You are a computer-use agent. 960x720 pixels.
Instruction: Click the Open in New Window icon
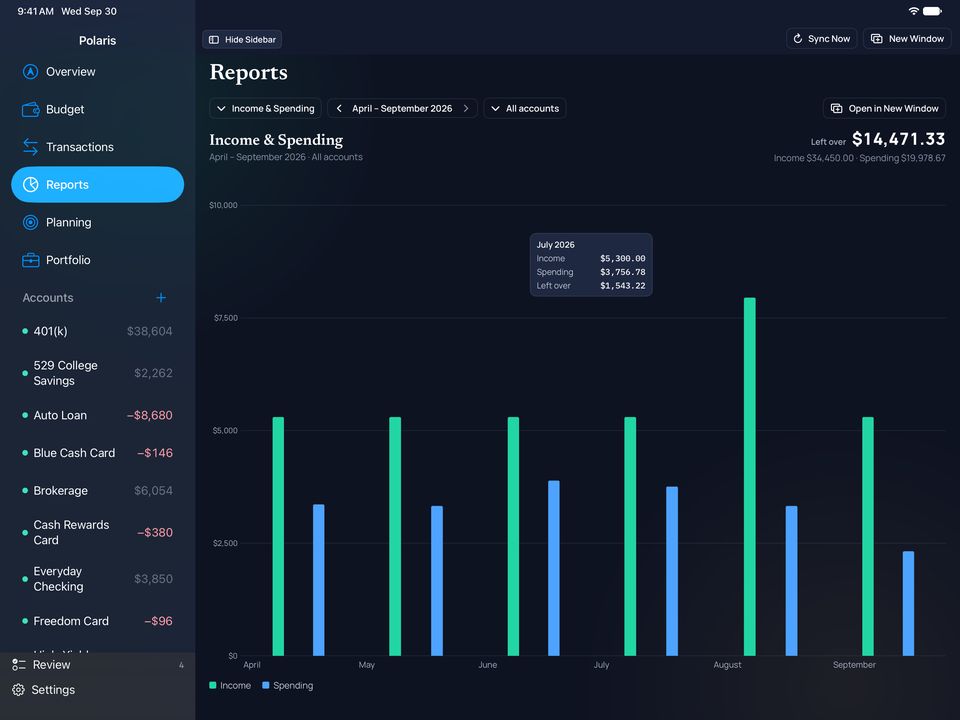(x=836, y=108)
